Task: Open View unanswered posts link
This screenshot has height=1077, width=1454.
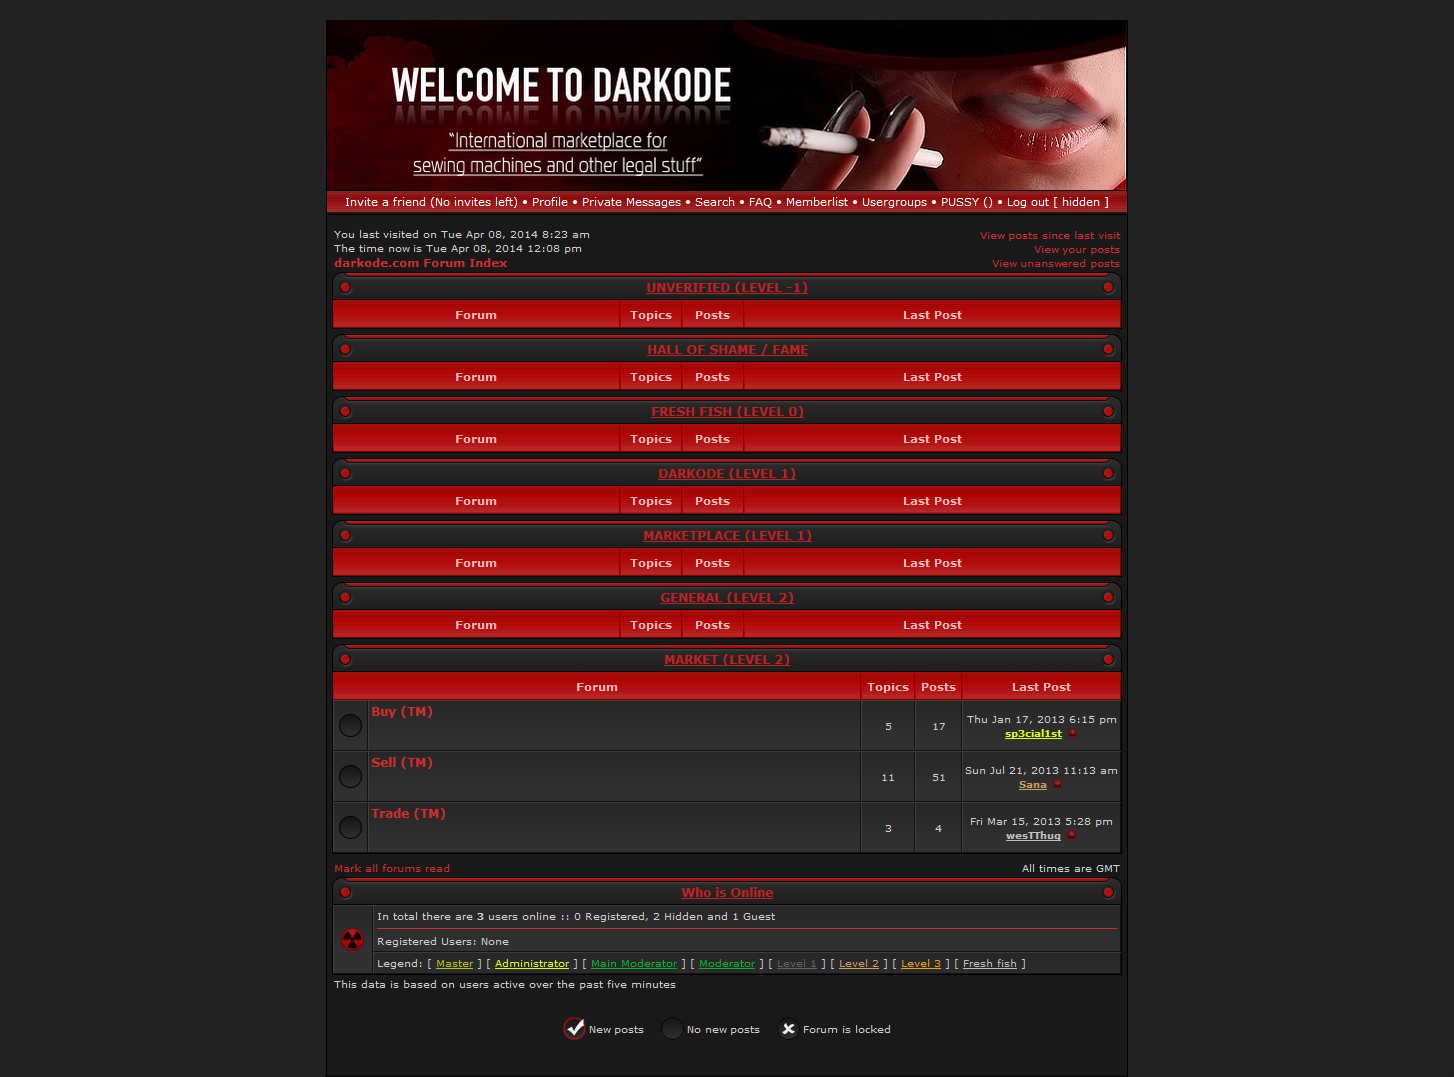Action: pyautogui.click(x=1055, y=264)
